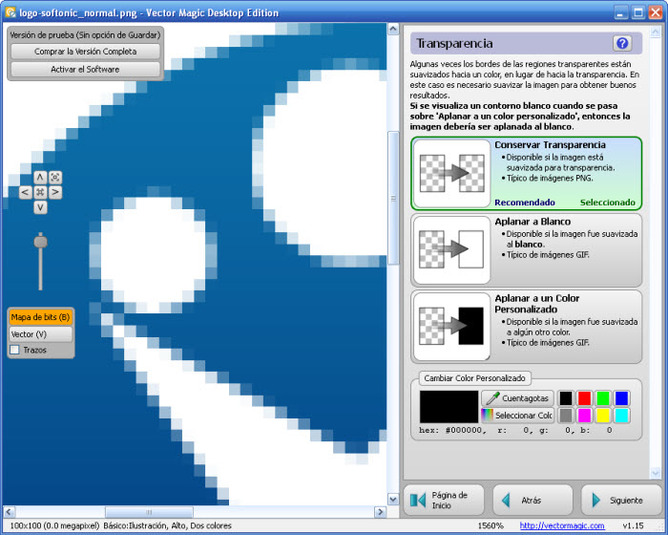Image resolution: width=668 pixels, height=535 pixels.
Task: Click the Vector Magic app icon in title bar
Action: (x=10, y=12)
